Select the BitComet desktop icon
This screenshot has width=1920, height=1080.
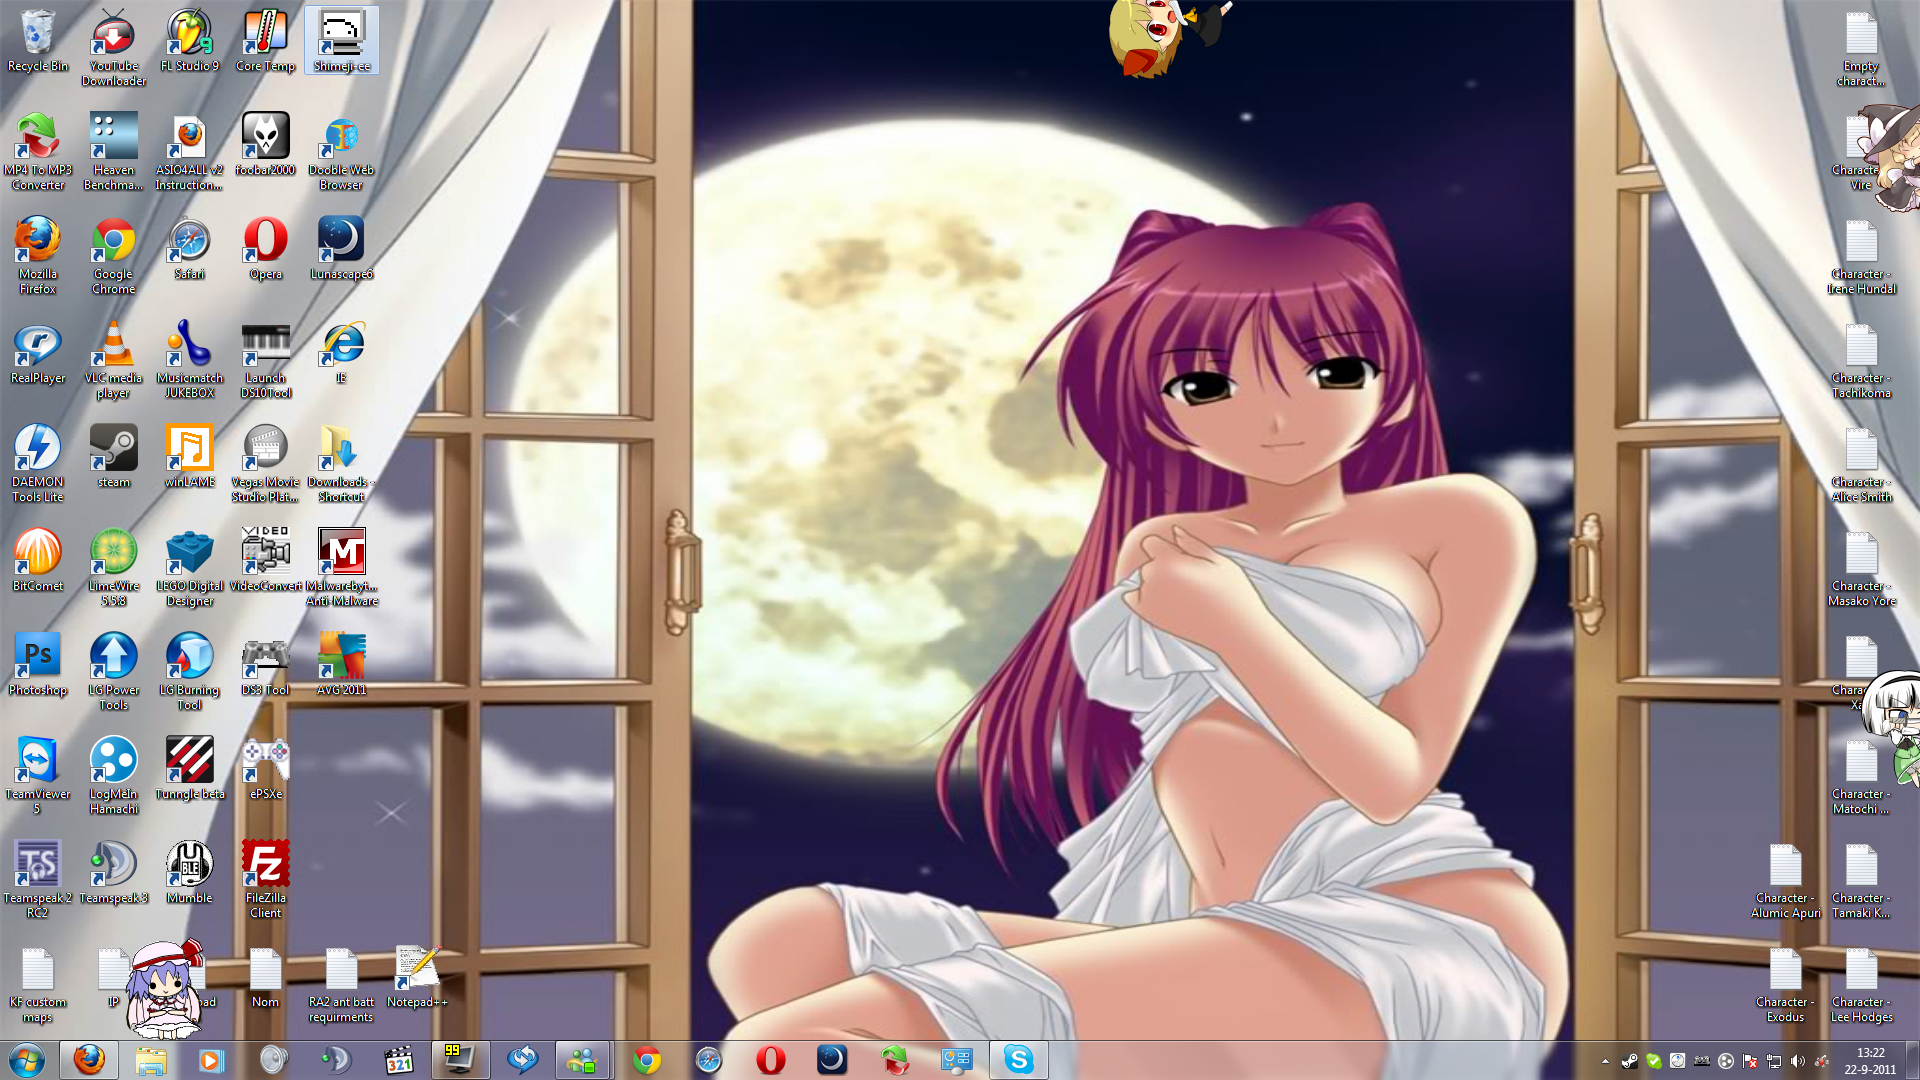(x=37, y=560)
